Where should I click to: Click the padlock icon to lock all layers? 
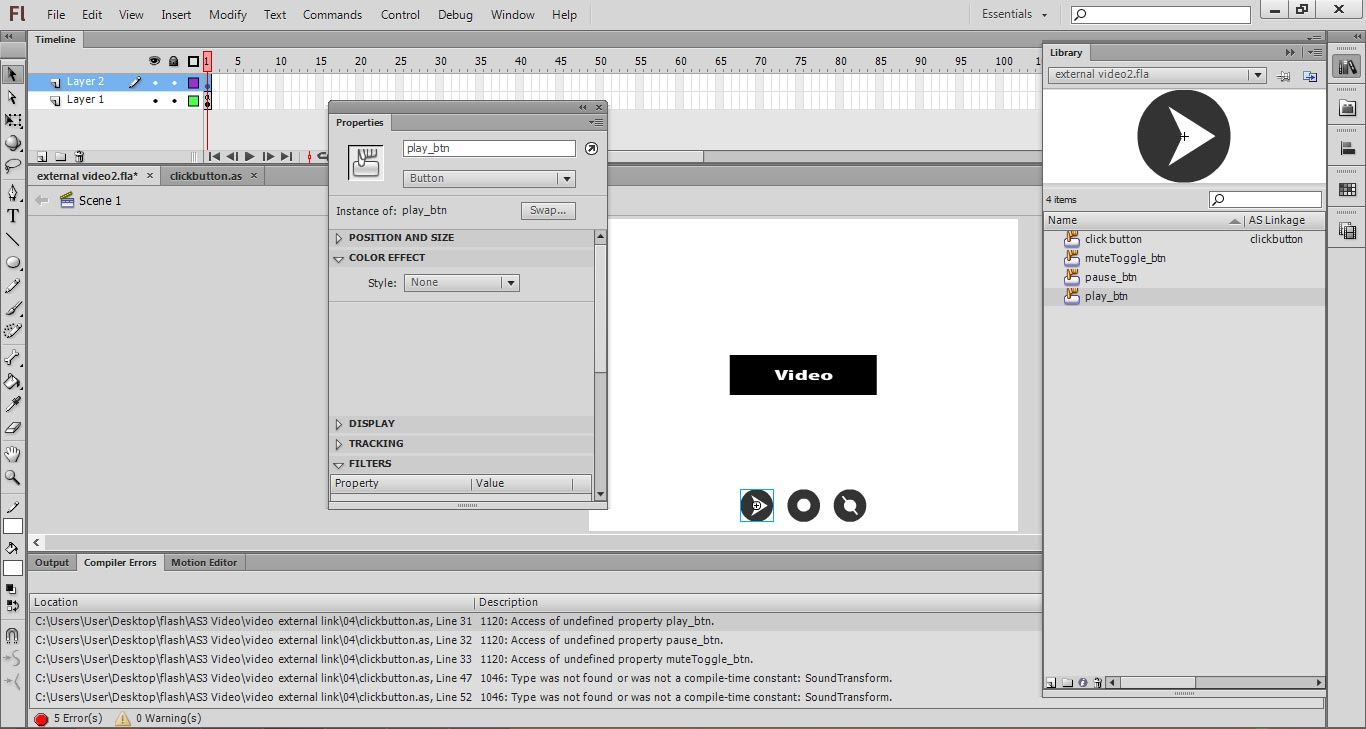coord(174,61)
